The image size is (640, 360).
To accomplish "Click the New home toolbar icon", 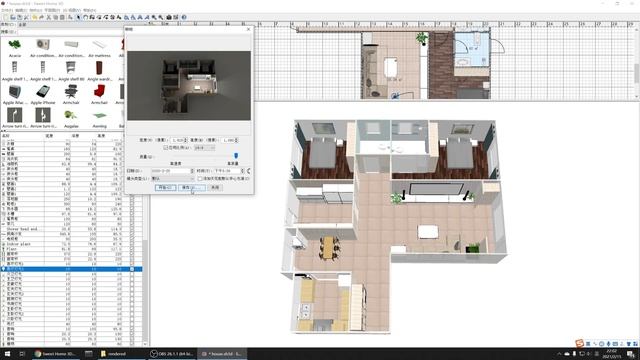I will pos(5,17).
